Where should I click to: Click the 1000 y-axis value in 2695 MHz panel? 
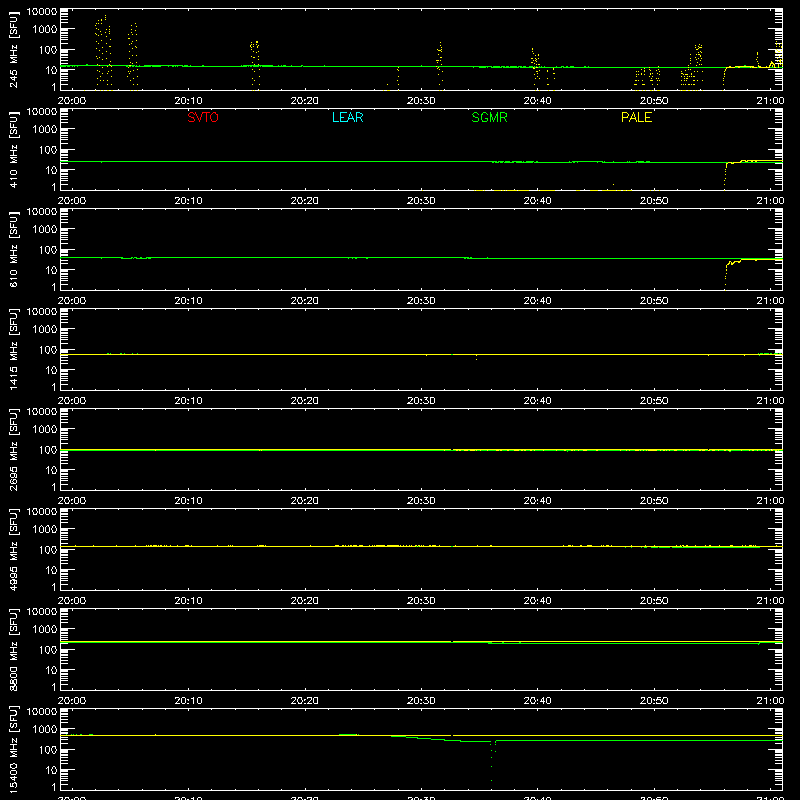[x=45, y=430]
